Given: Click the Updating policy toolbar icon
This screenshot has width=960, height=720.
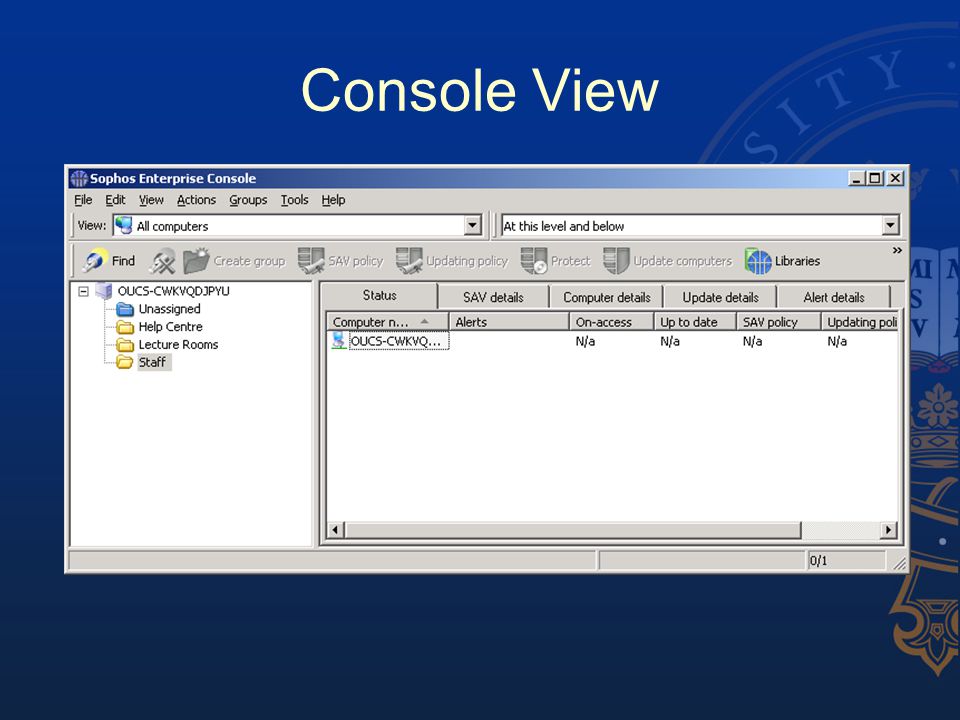Looking at the screenshot, I should pos(409,261).
